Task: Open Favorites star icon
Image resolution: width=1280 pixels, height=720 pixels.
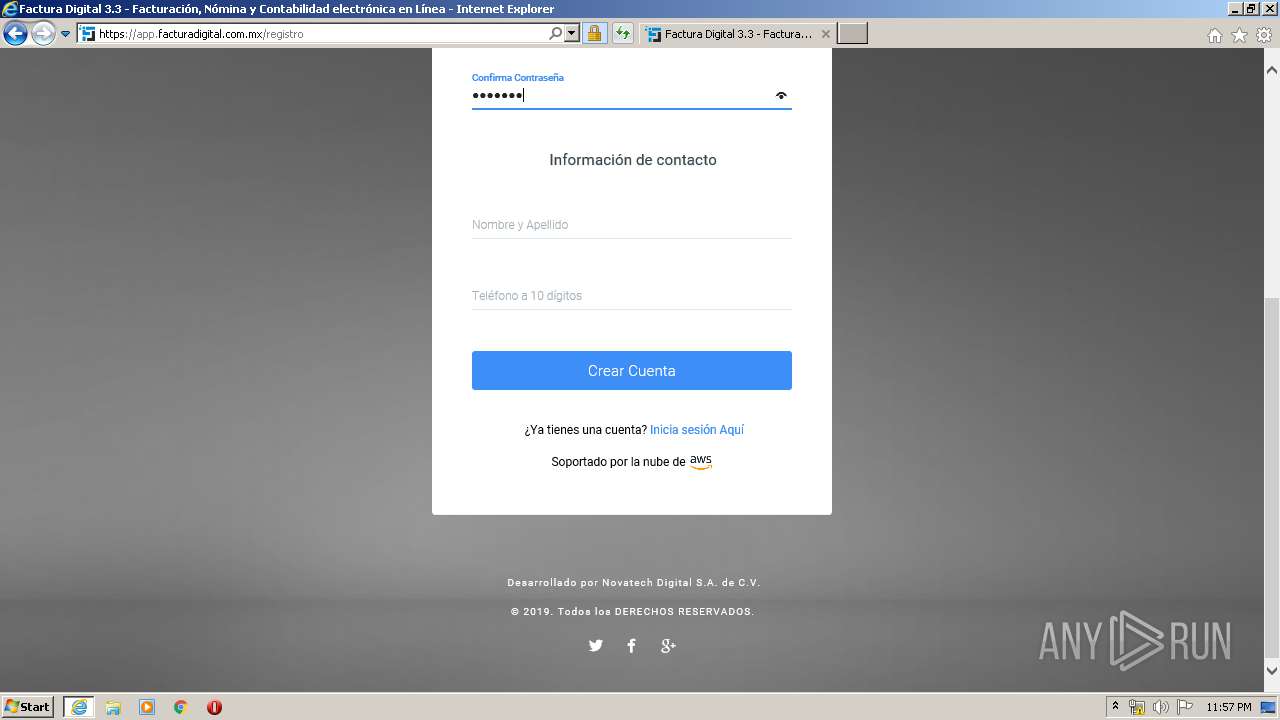Action: [x=1239, y=35]
